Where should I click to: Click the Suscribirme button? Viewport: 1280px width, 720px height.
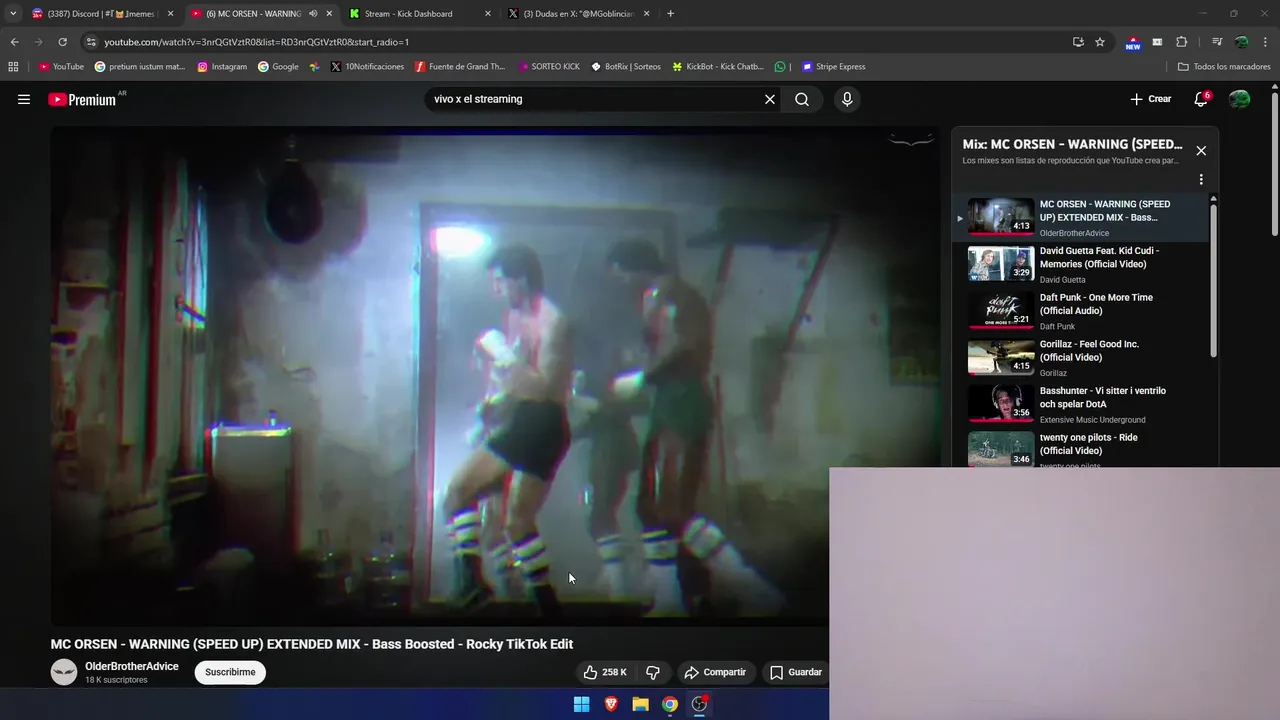point(230,672)
